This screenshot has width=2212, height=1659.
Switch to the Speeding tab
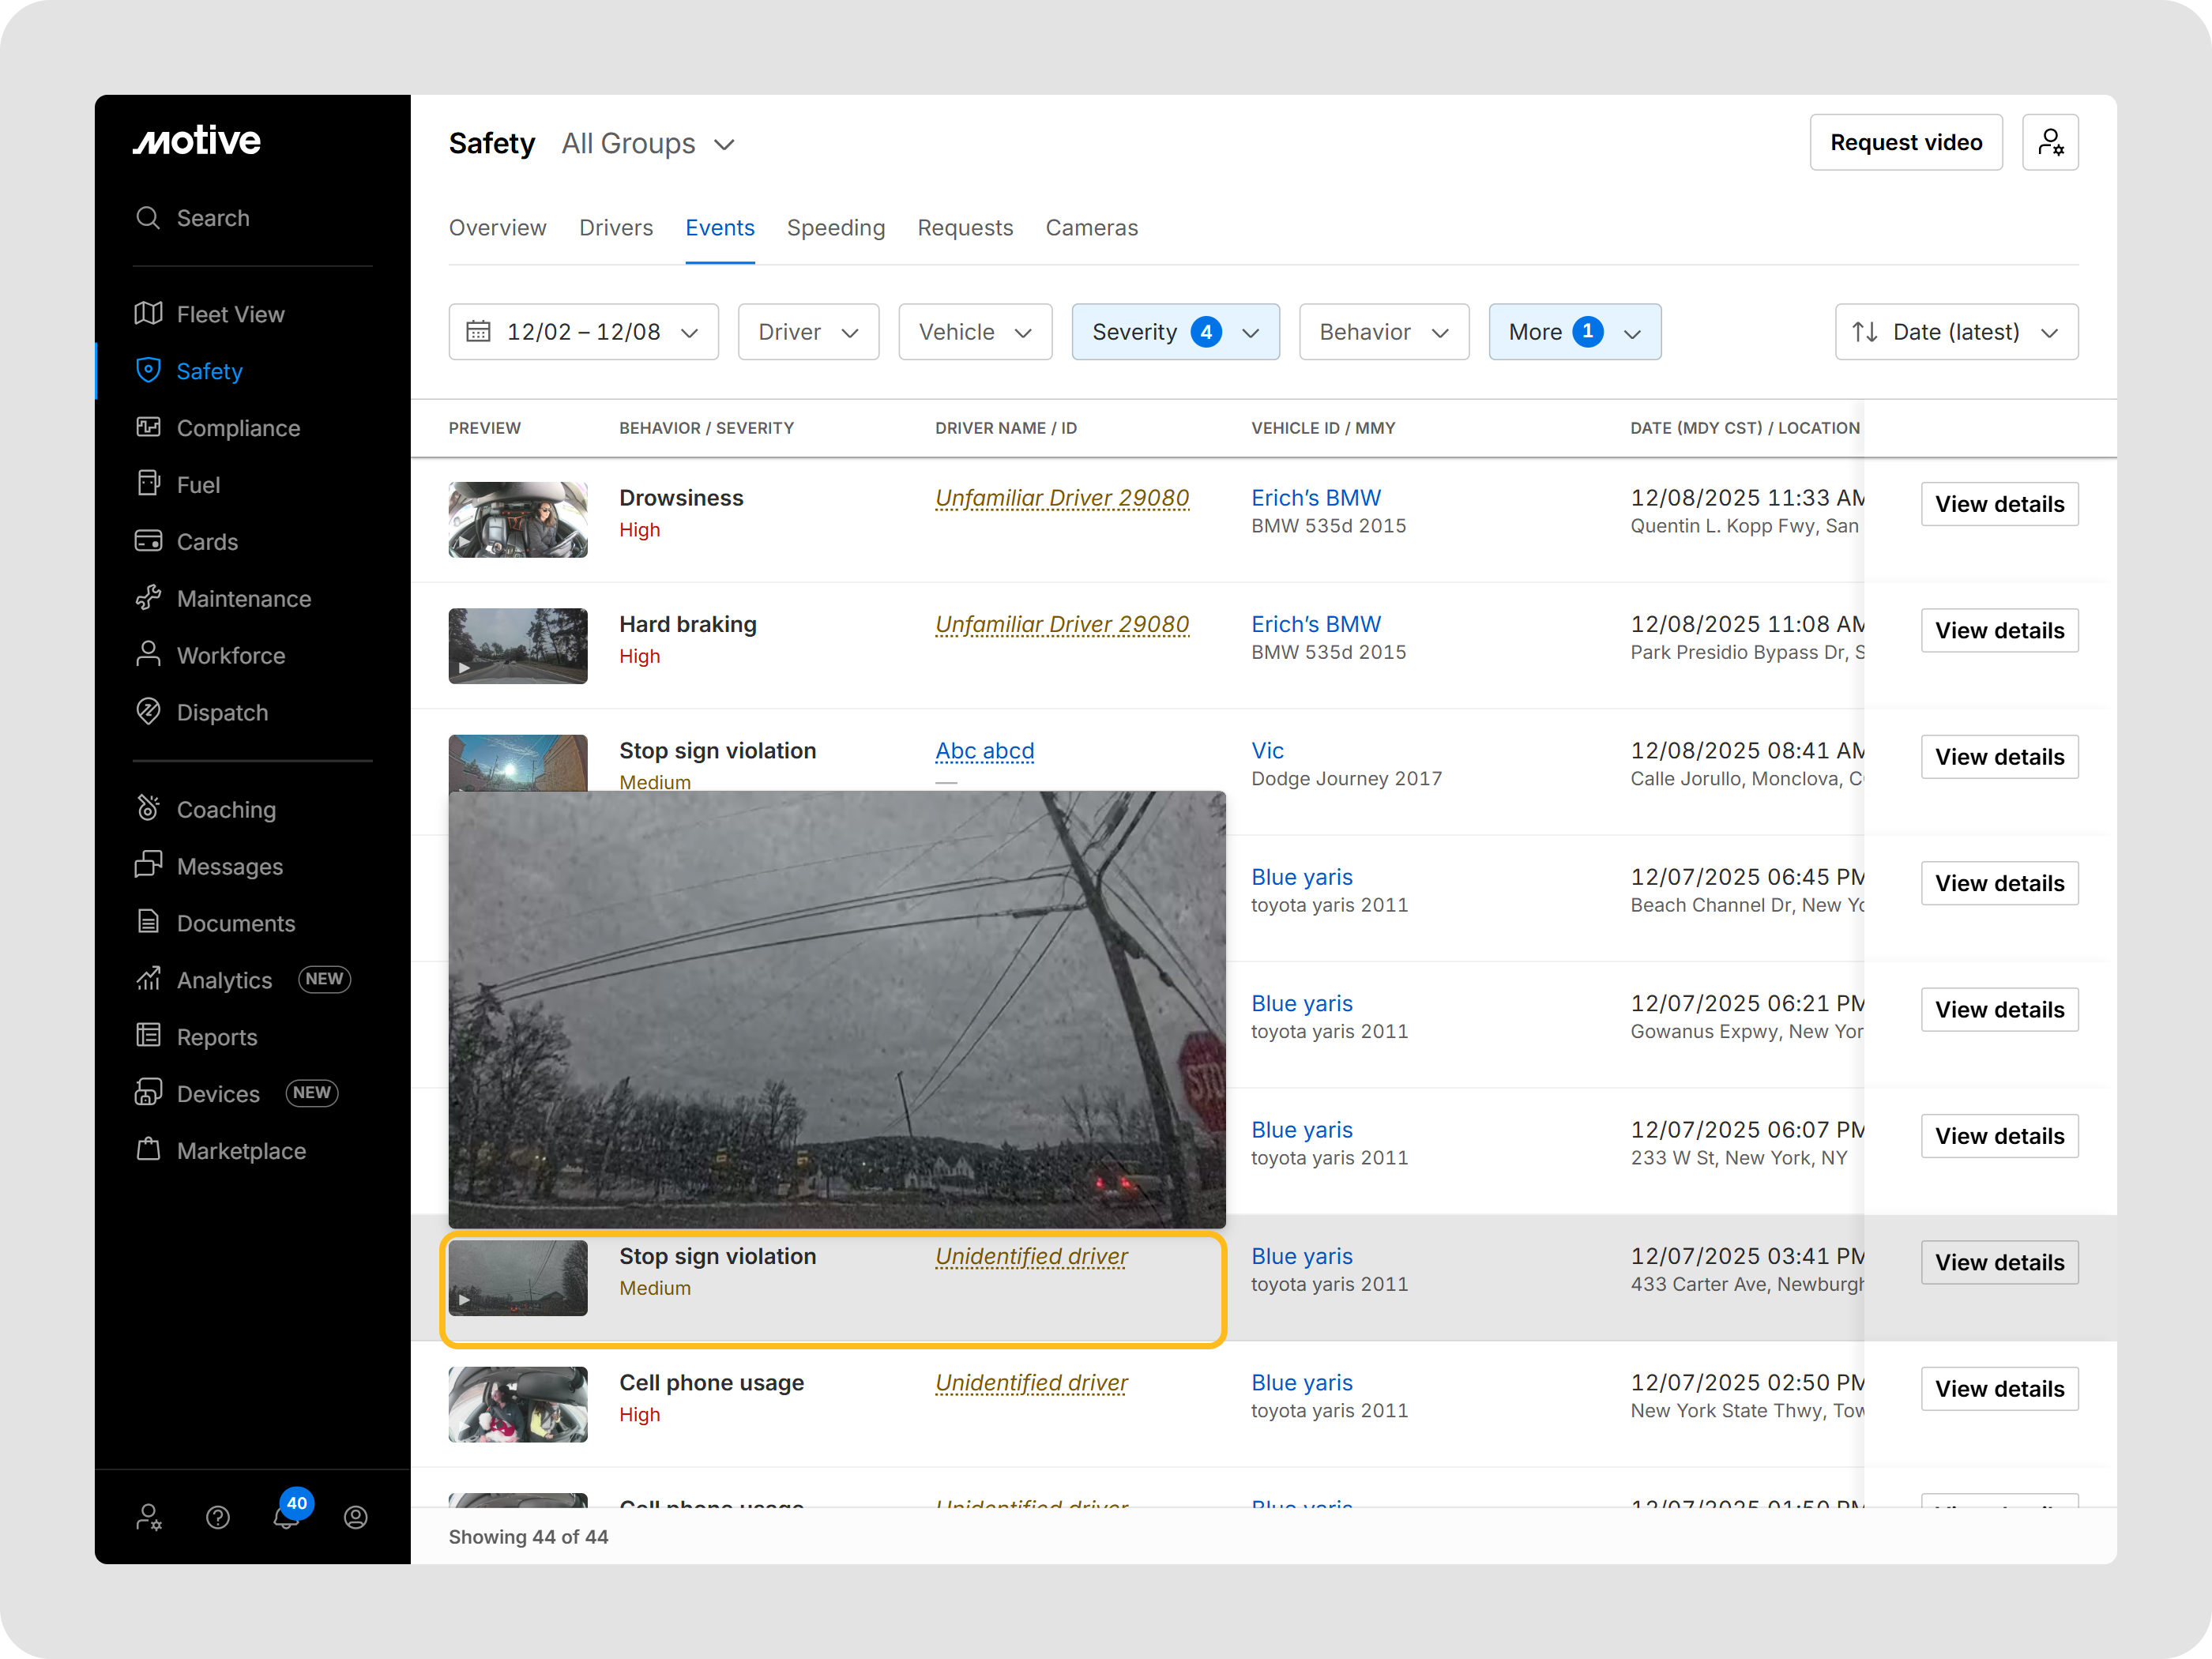(x=835, y=228)
